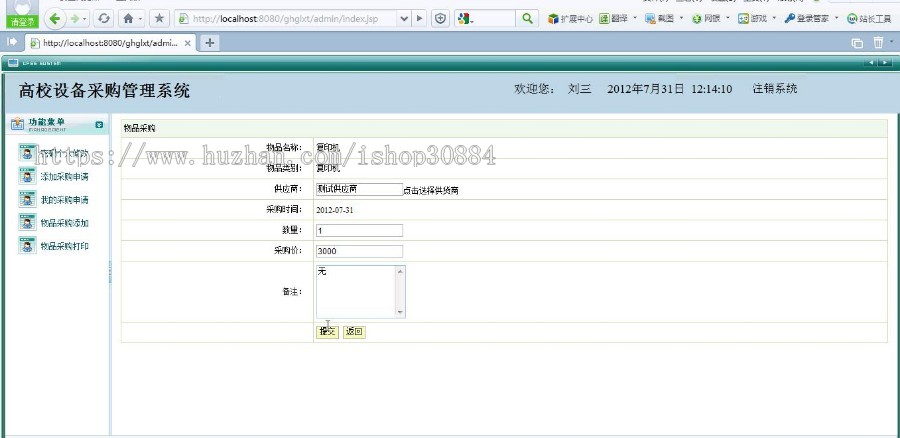Click the right arrow in the frame header
The width and height of the screenshot is (900, 438).
click(886, 63)
